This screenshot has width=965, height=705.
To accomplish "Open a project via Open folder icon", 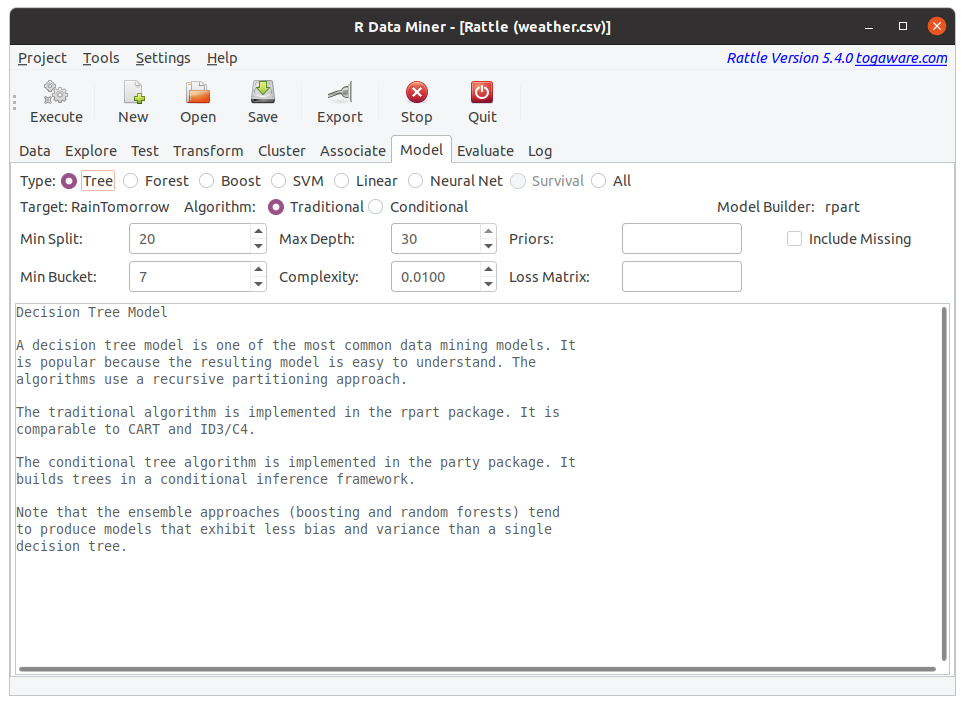I will point(198,92).
